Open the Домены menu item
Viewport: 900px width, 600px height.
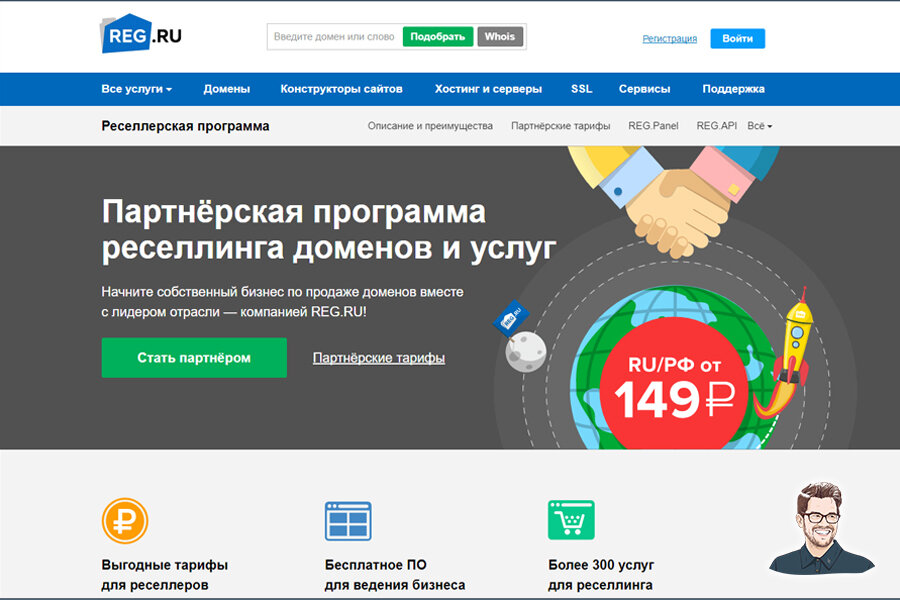227,89
